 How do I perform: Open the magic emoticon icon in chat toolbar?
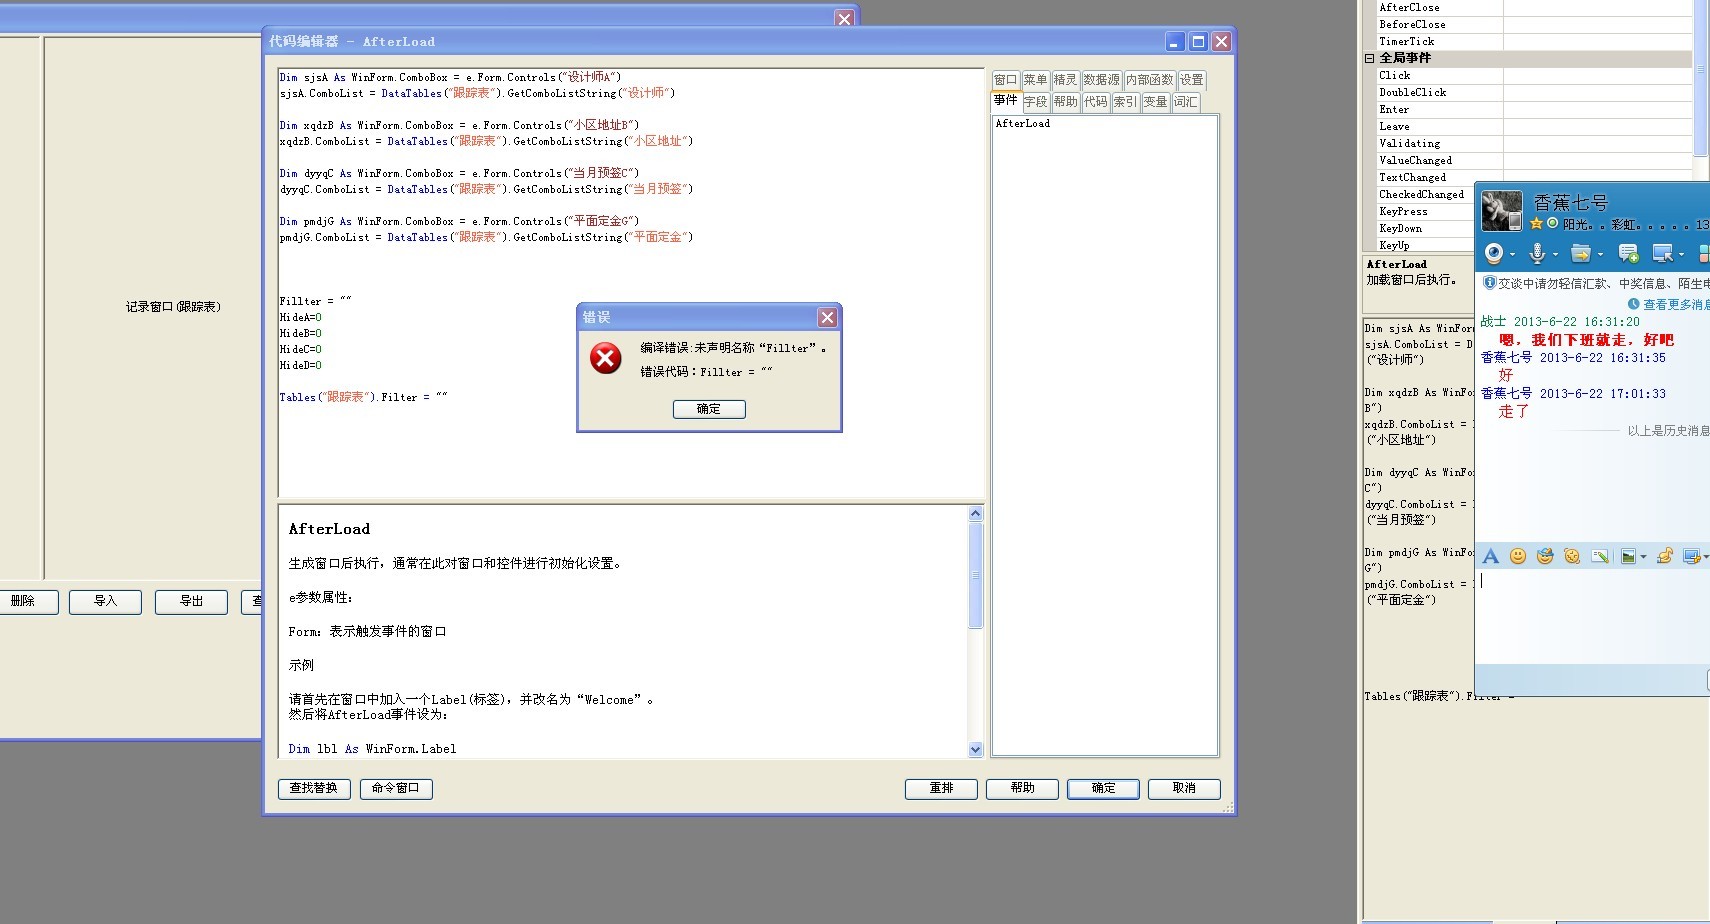1545,556
